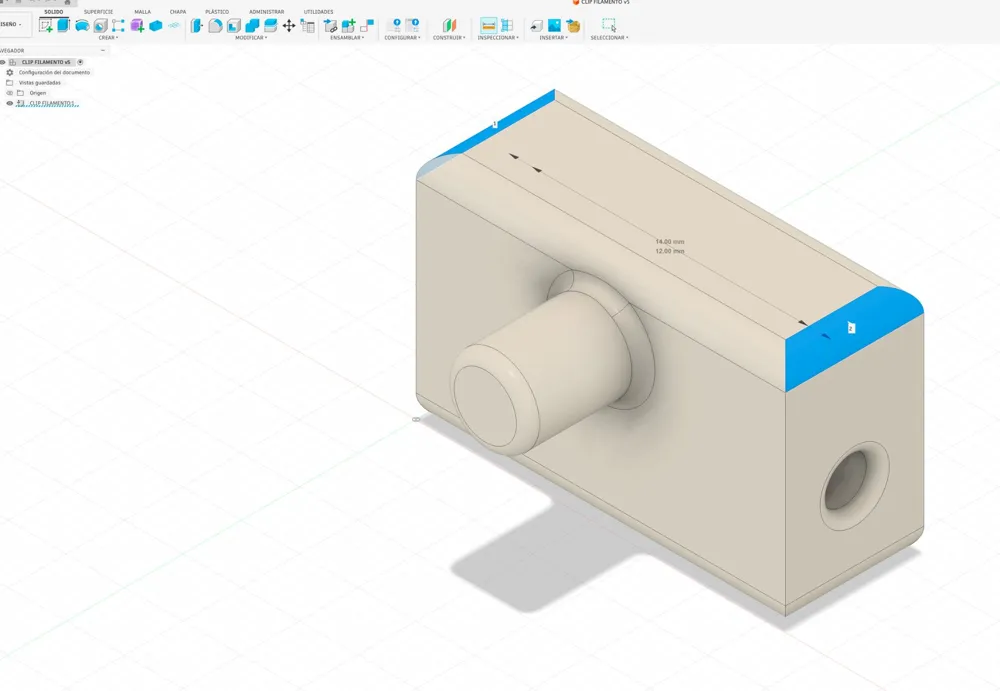Toggle visibility of CLIP FILAMENTO v5 root
Screen dimensions: 1000x691
click(3, 62)
